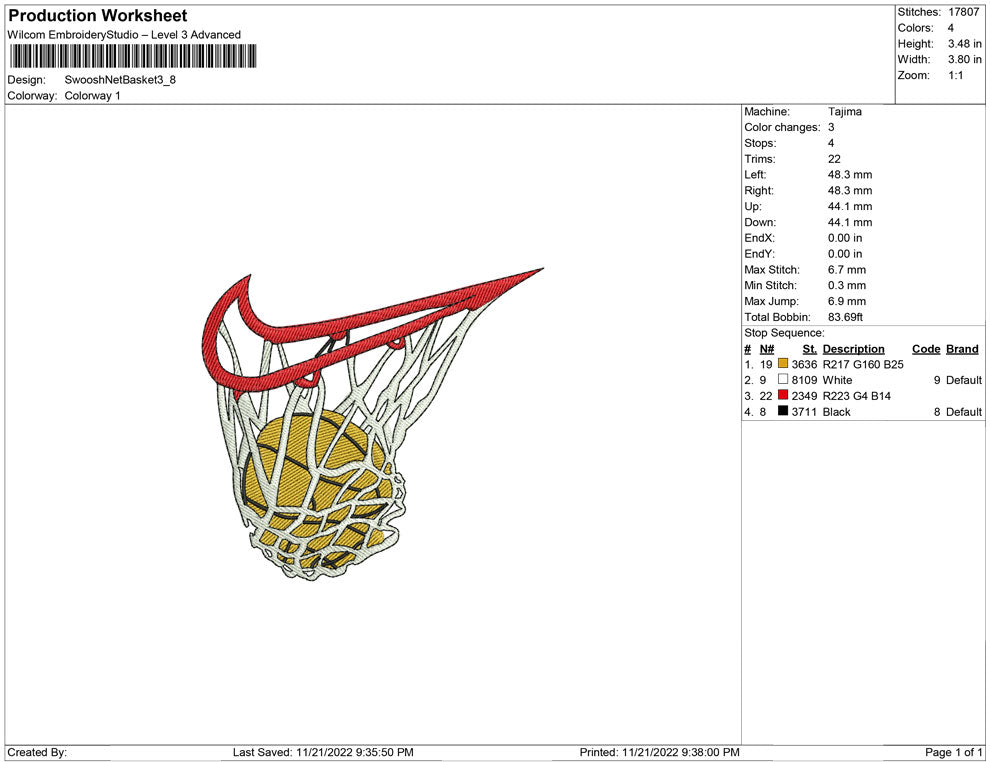Click the gold color swatch for thread 3636
990x762 pixels.
tap(783, 364)
